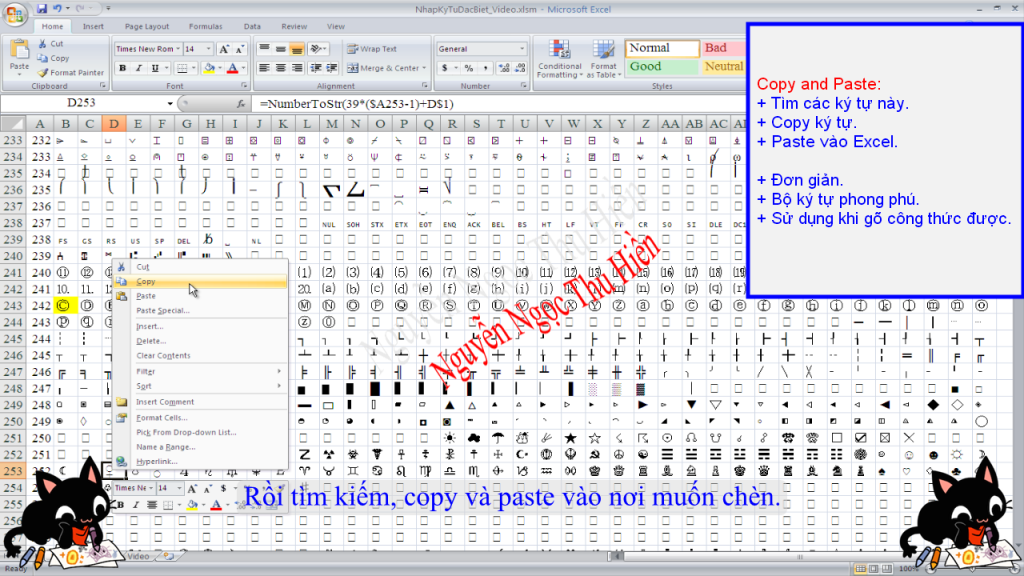Viewport: 1024px width, 576px height.
Task: Open the Formulas ribbon tab
Action: (206, 27)
